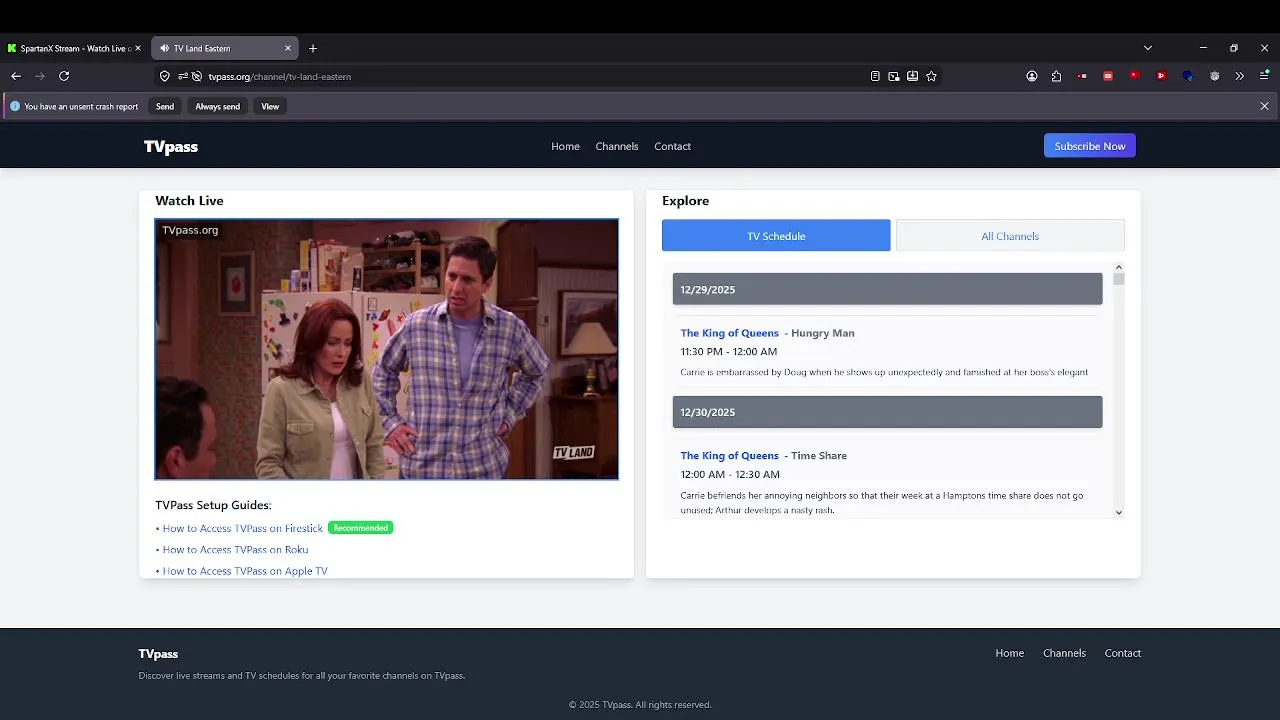This screenshot has width=1280, height=720.
Task: Open the tracking protection shield icon
Action: pyautogui.click(x=165, y=76)
